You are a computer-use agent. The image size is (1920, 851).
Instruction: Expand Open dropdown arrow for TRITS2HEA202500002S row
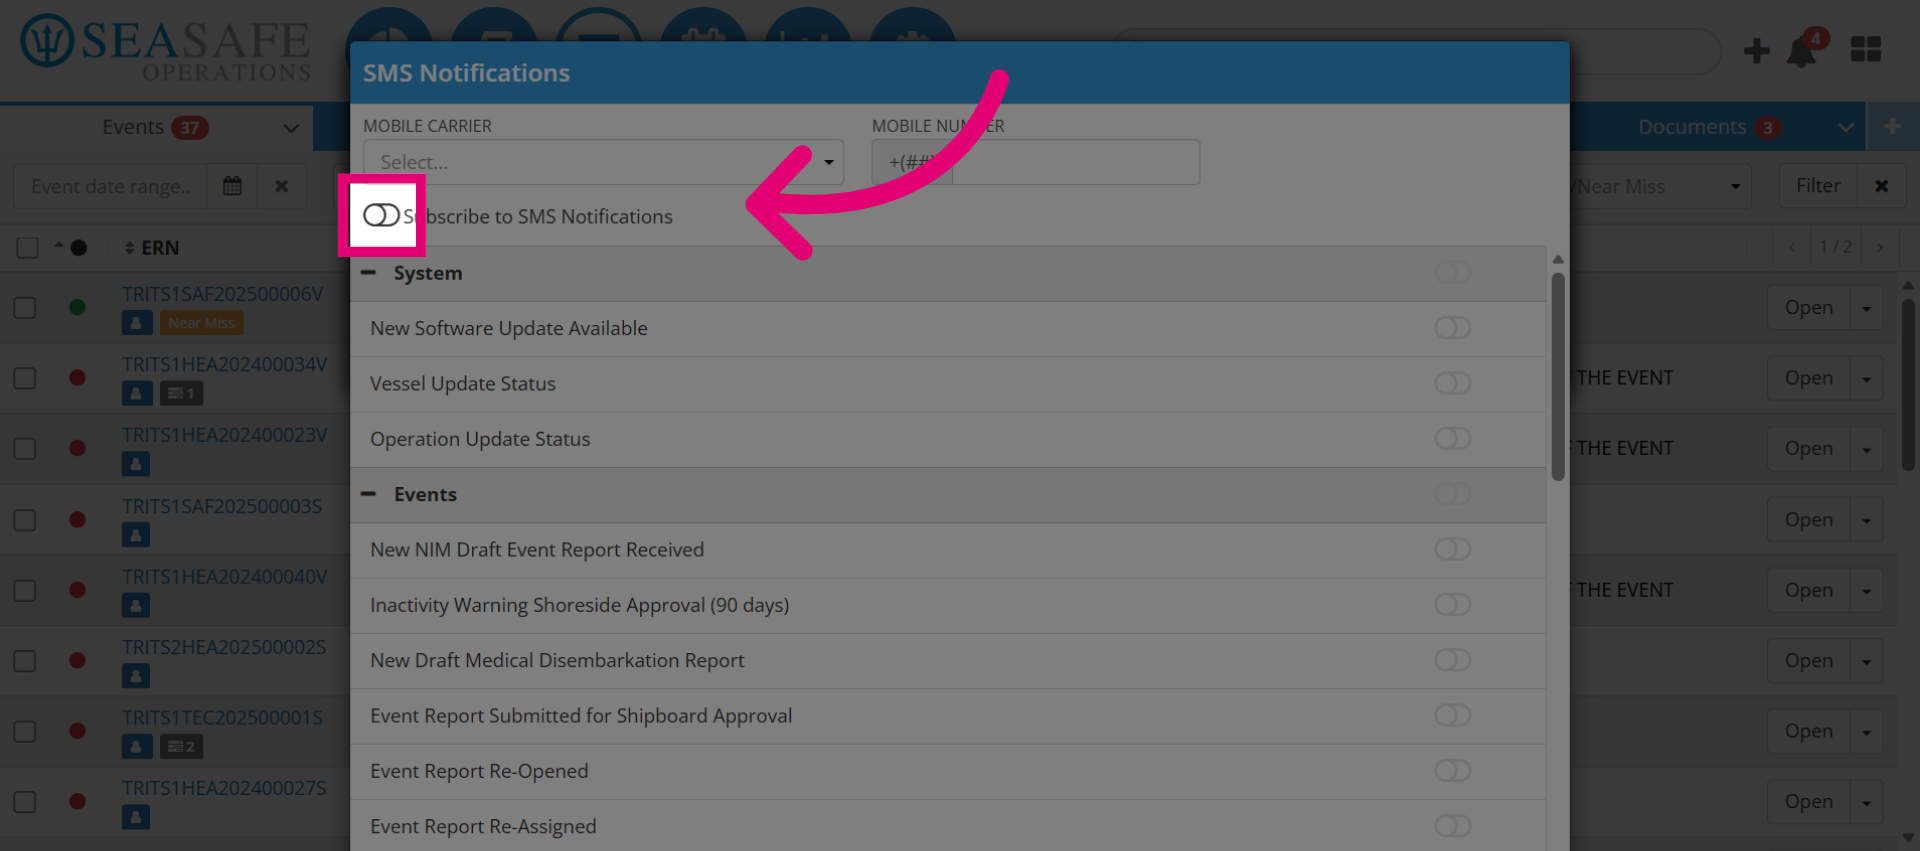[1866, 661]
